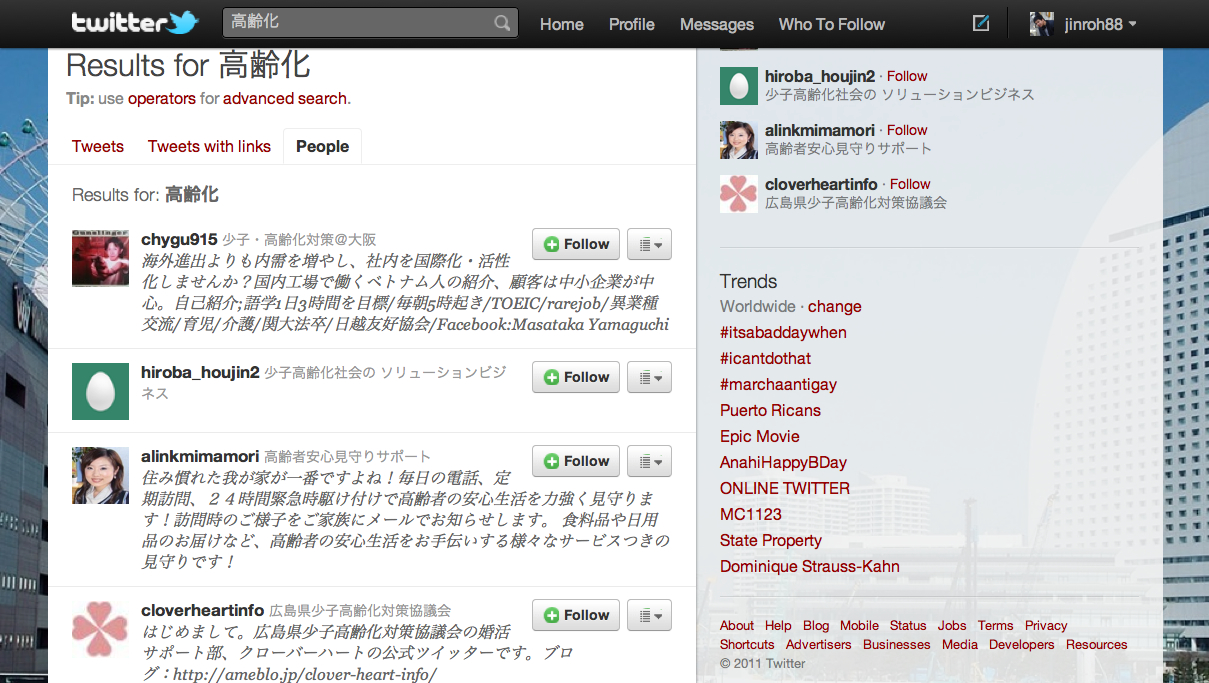This screenshot has width=1209, height=683.
Task: Click chygu915's profile avatar in results
Action: point(100,257)
